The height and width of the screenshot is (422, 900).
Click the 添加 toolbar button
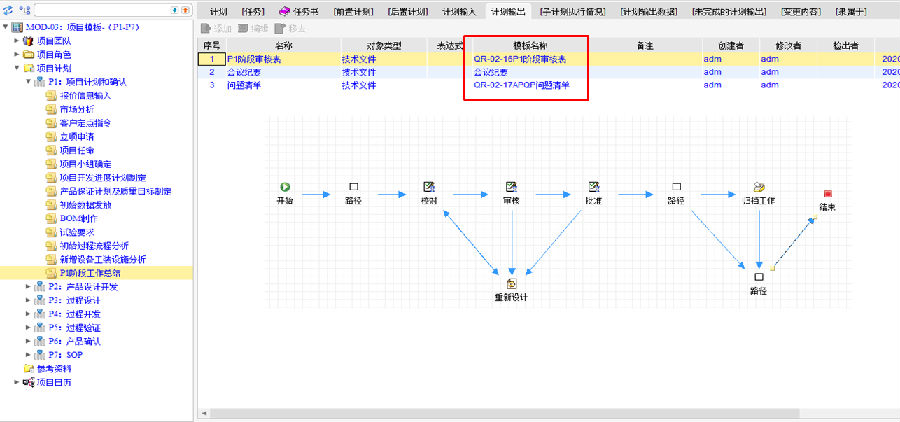click(x=216, y=28)
